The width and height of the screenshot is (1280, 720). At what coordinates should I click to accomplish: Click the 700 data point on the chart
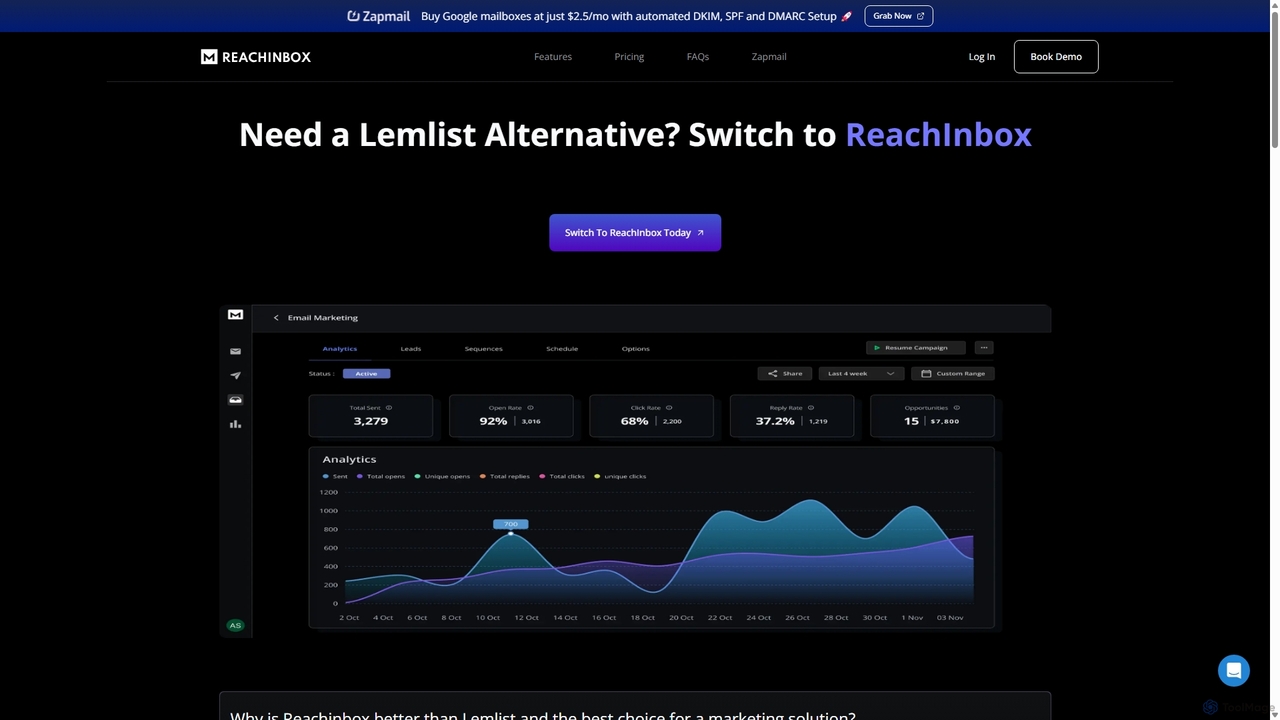[511, 533]
